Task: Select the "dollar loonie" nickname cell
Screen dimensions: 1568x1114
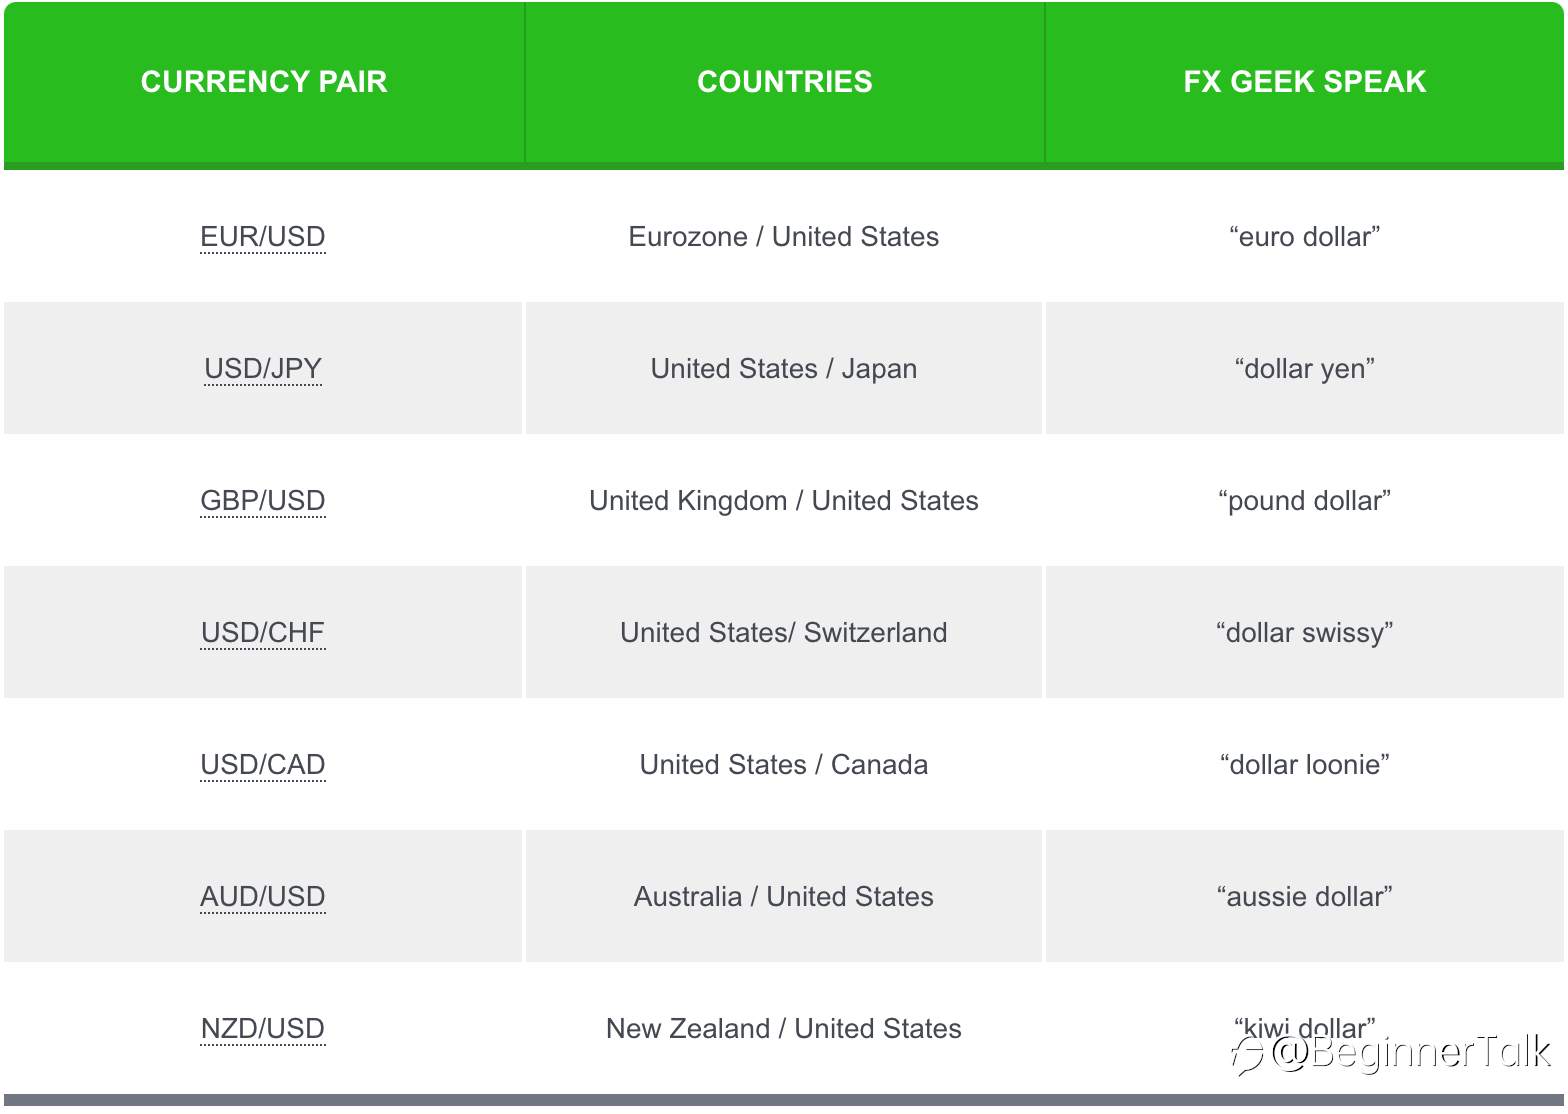Action: pyautogui.click(x=1305, y=765)
